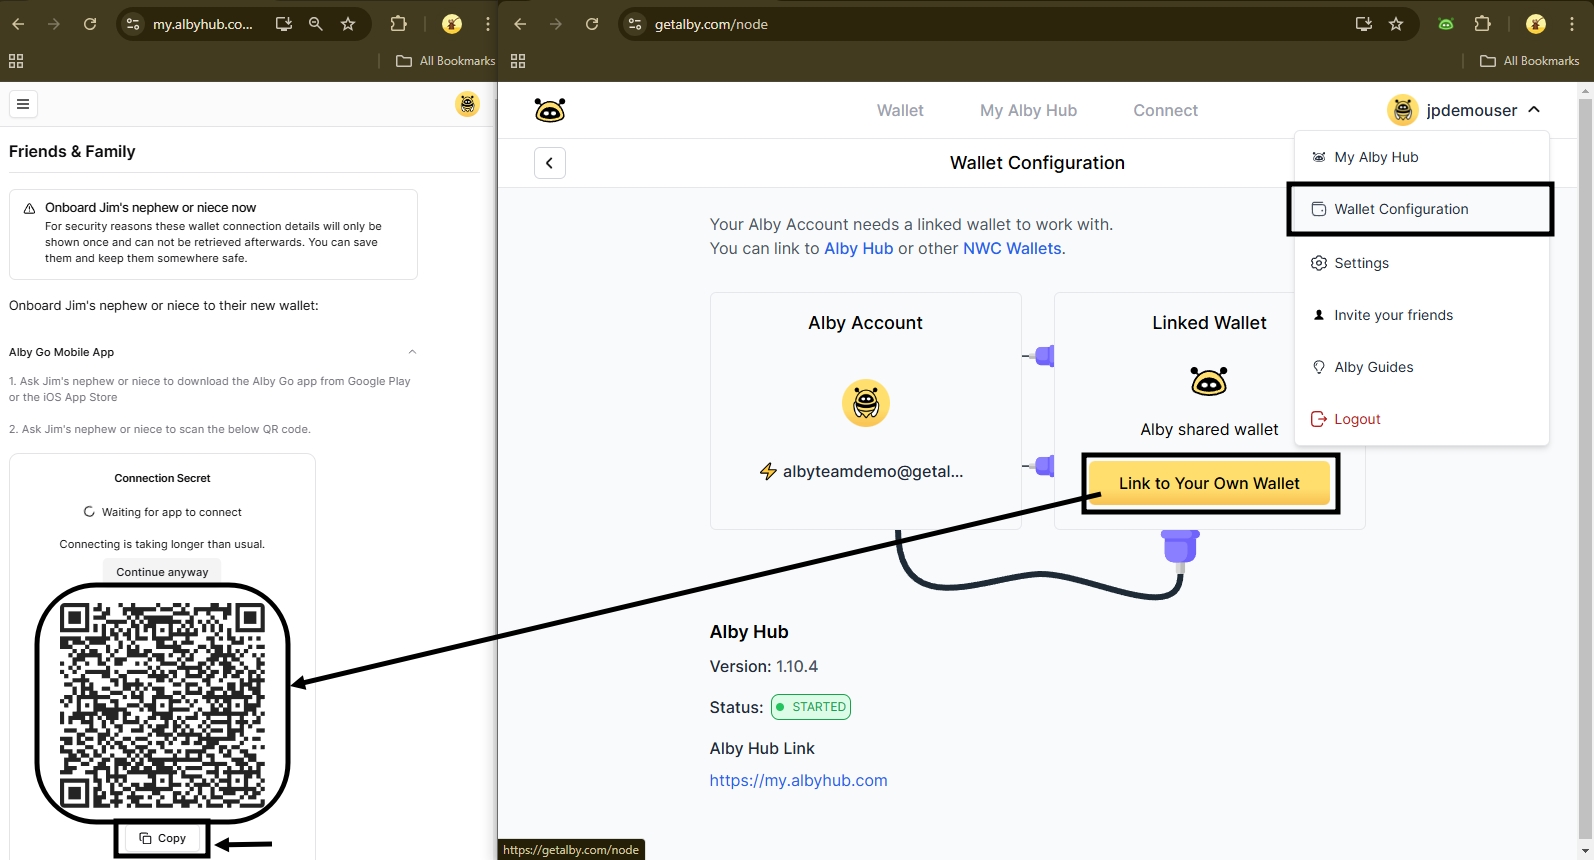Open the https://my.albyhub.com link

pyautogui.click(x=798, y=780)
